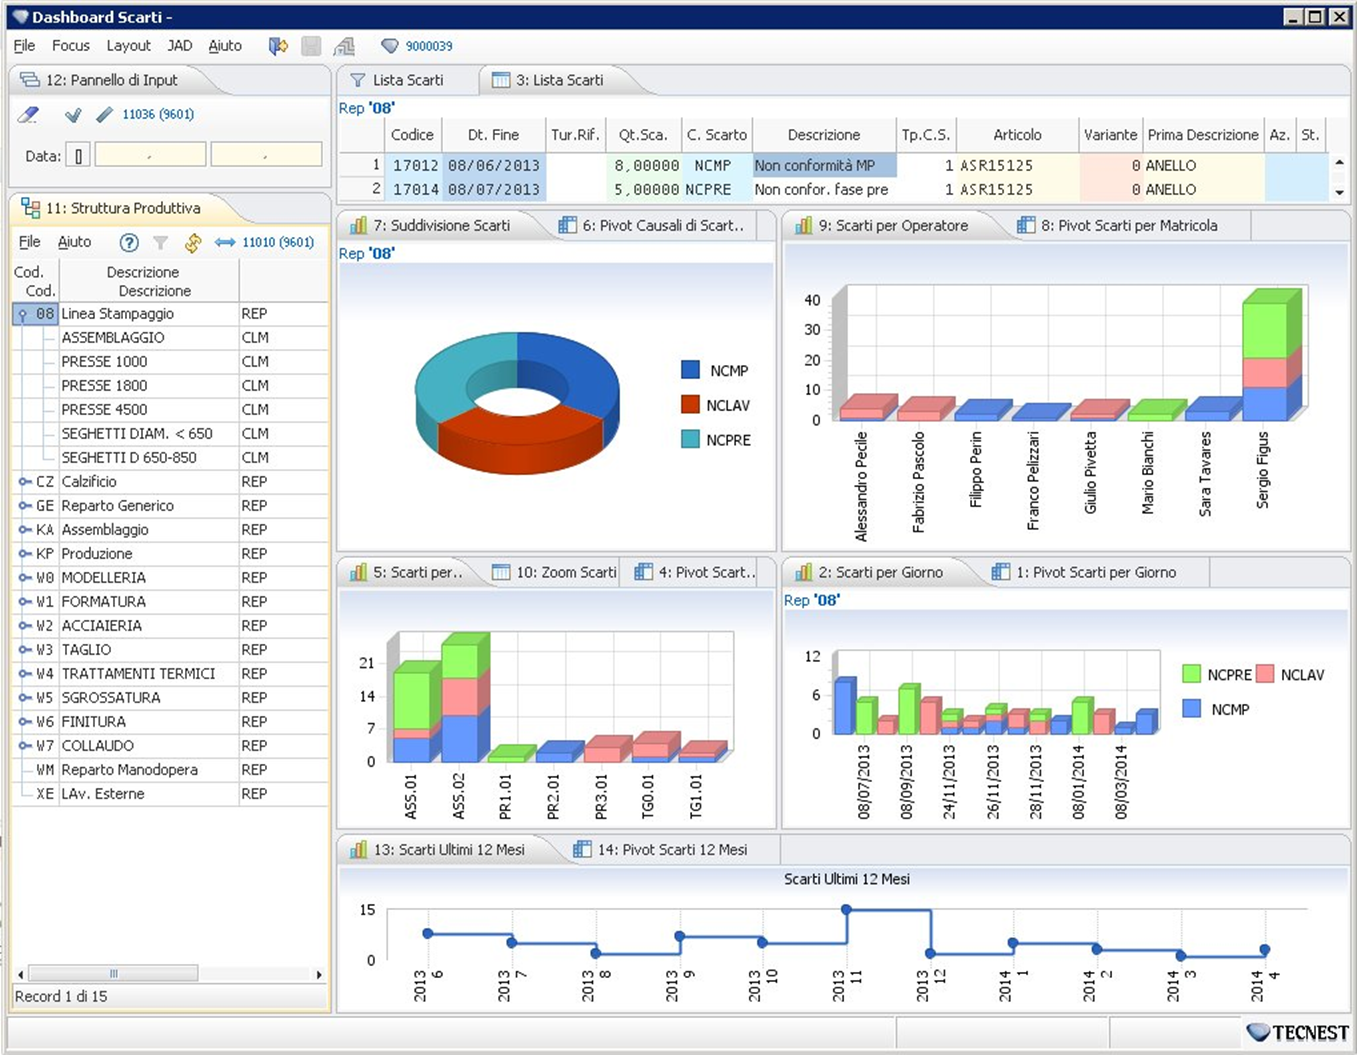Click the Articolo column header

(x=1017, y=135)
